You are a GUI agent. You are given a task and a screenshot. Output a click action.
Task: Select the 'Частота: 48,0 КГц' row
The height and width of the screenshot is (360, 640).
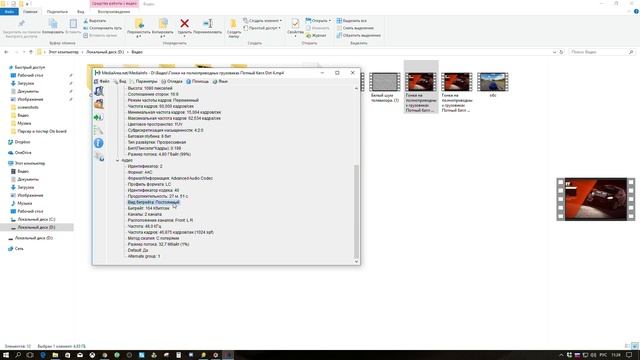[x=144, y=226]
